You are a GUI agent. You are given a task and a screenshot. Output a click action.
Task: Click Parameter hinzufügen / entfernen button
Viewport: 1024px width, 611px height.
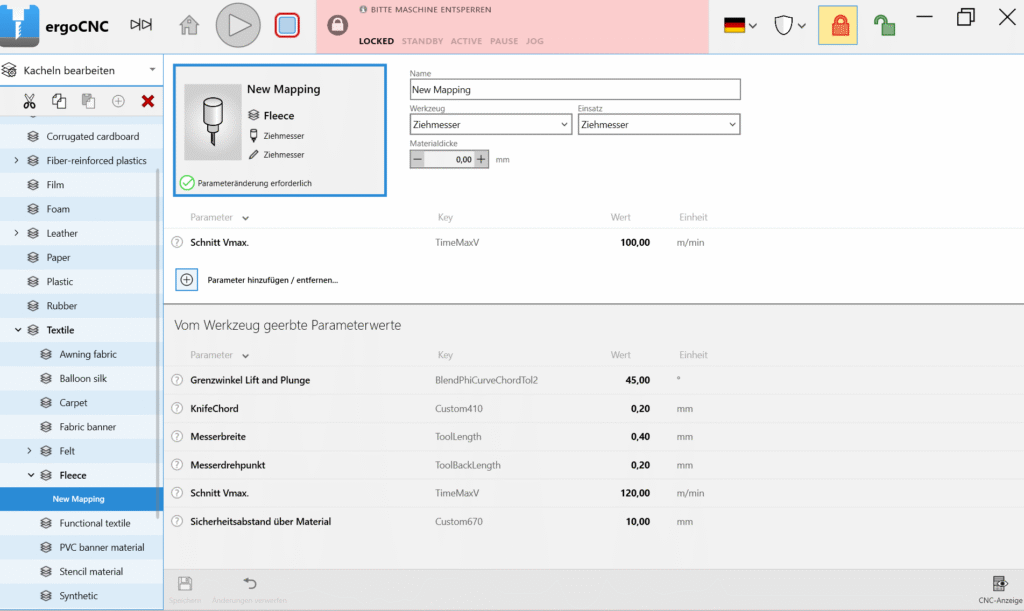187,280
